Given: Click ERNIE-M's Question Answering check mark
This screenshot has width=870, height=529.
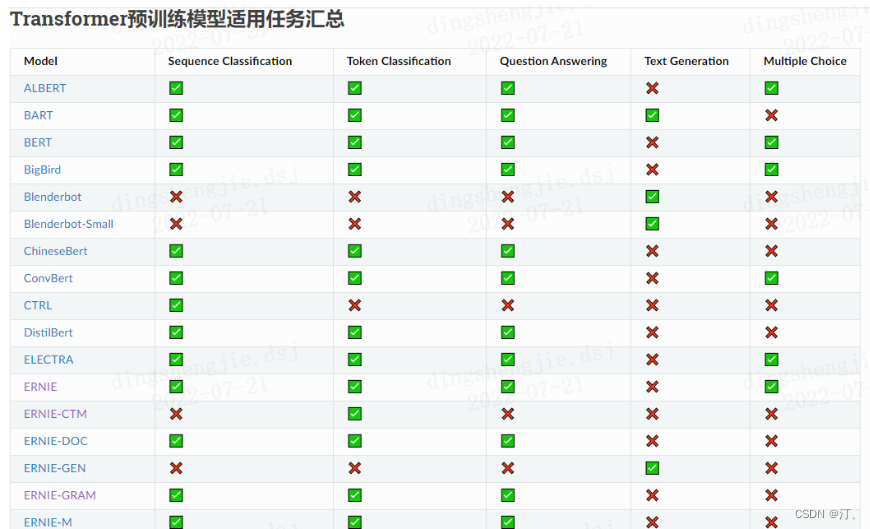Looking at the screenshot, I should tap(508, 522).
